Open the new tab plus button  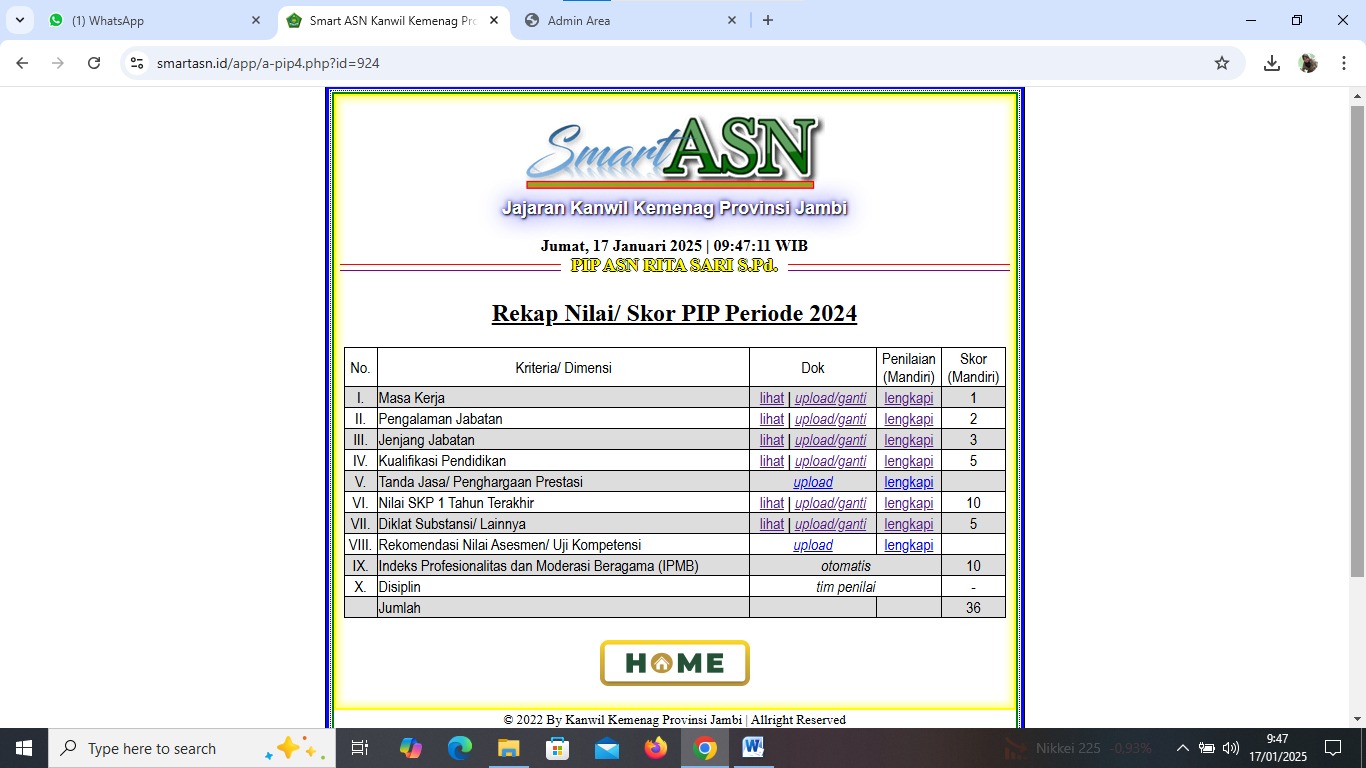tap(768, 20)
